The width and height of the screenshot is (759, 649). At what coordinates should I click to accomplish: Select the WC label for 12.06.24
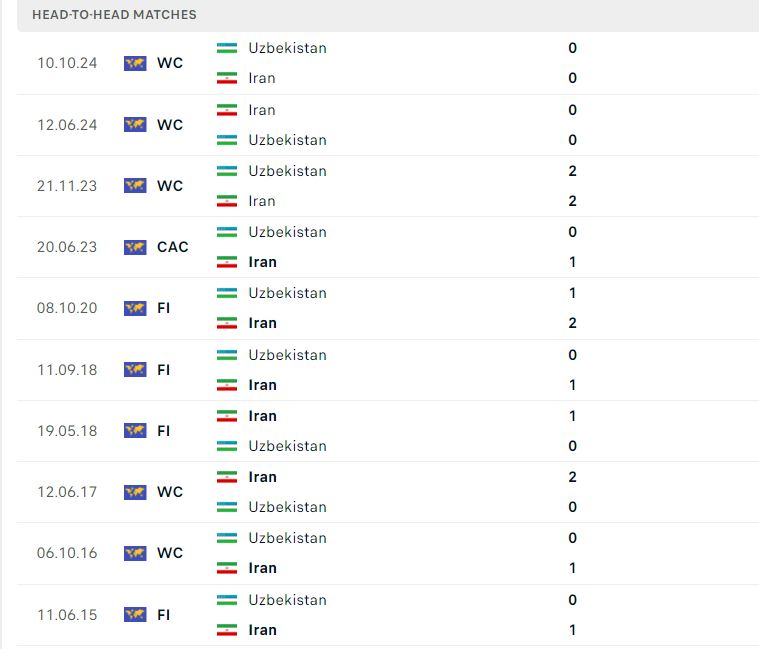click(170, 125)
